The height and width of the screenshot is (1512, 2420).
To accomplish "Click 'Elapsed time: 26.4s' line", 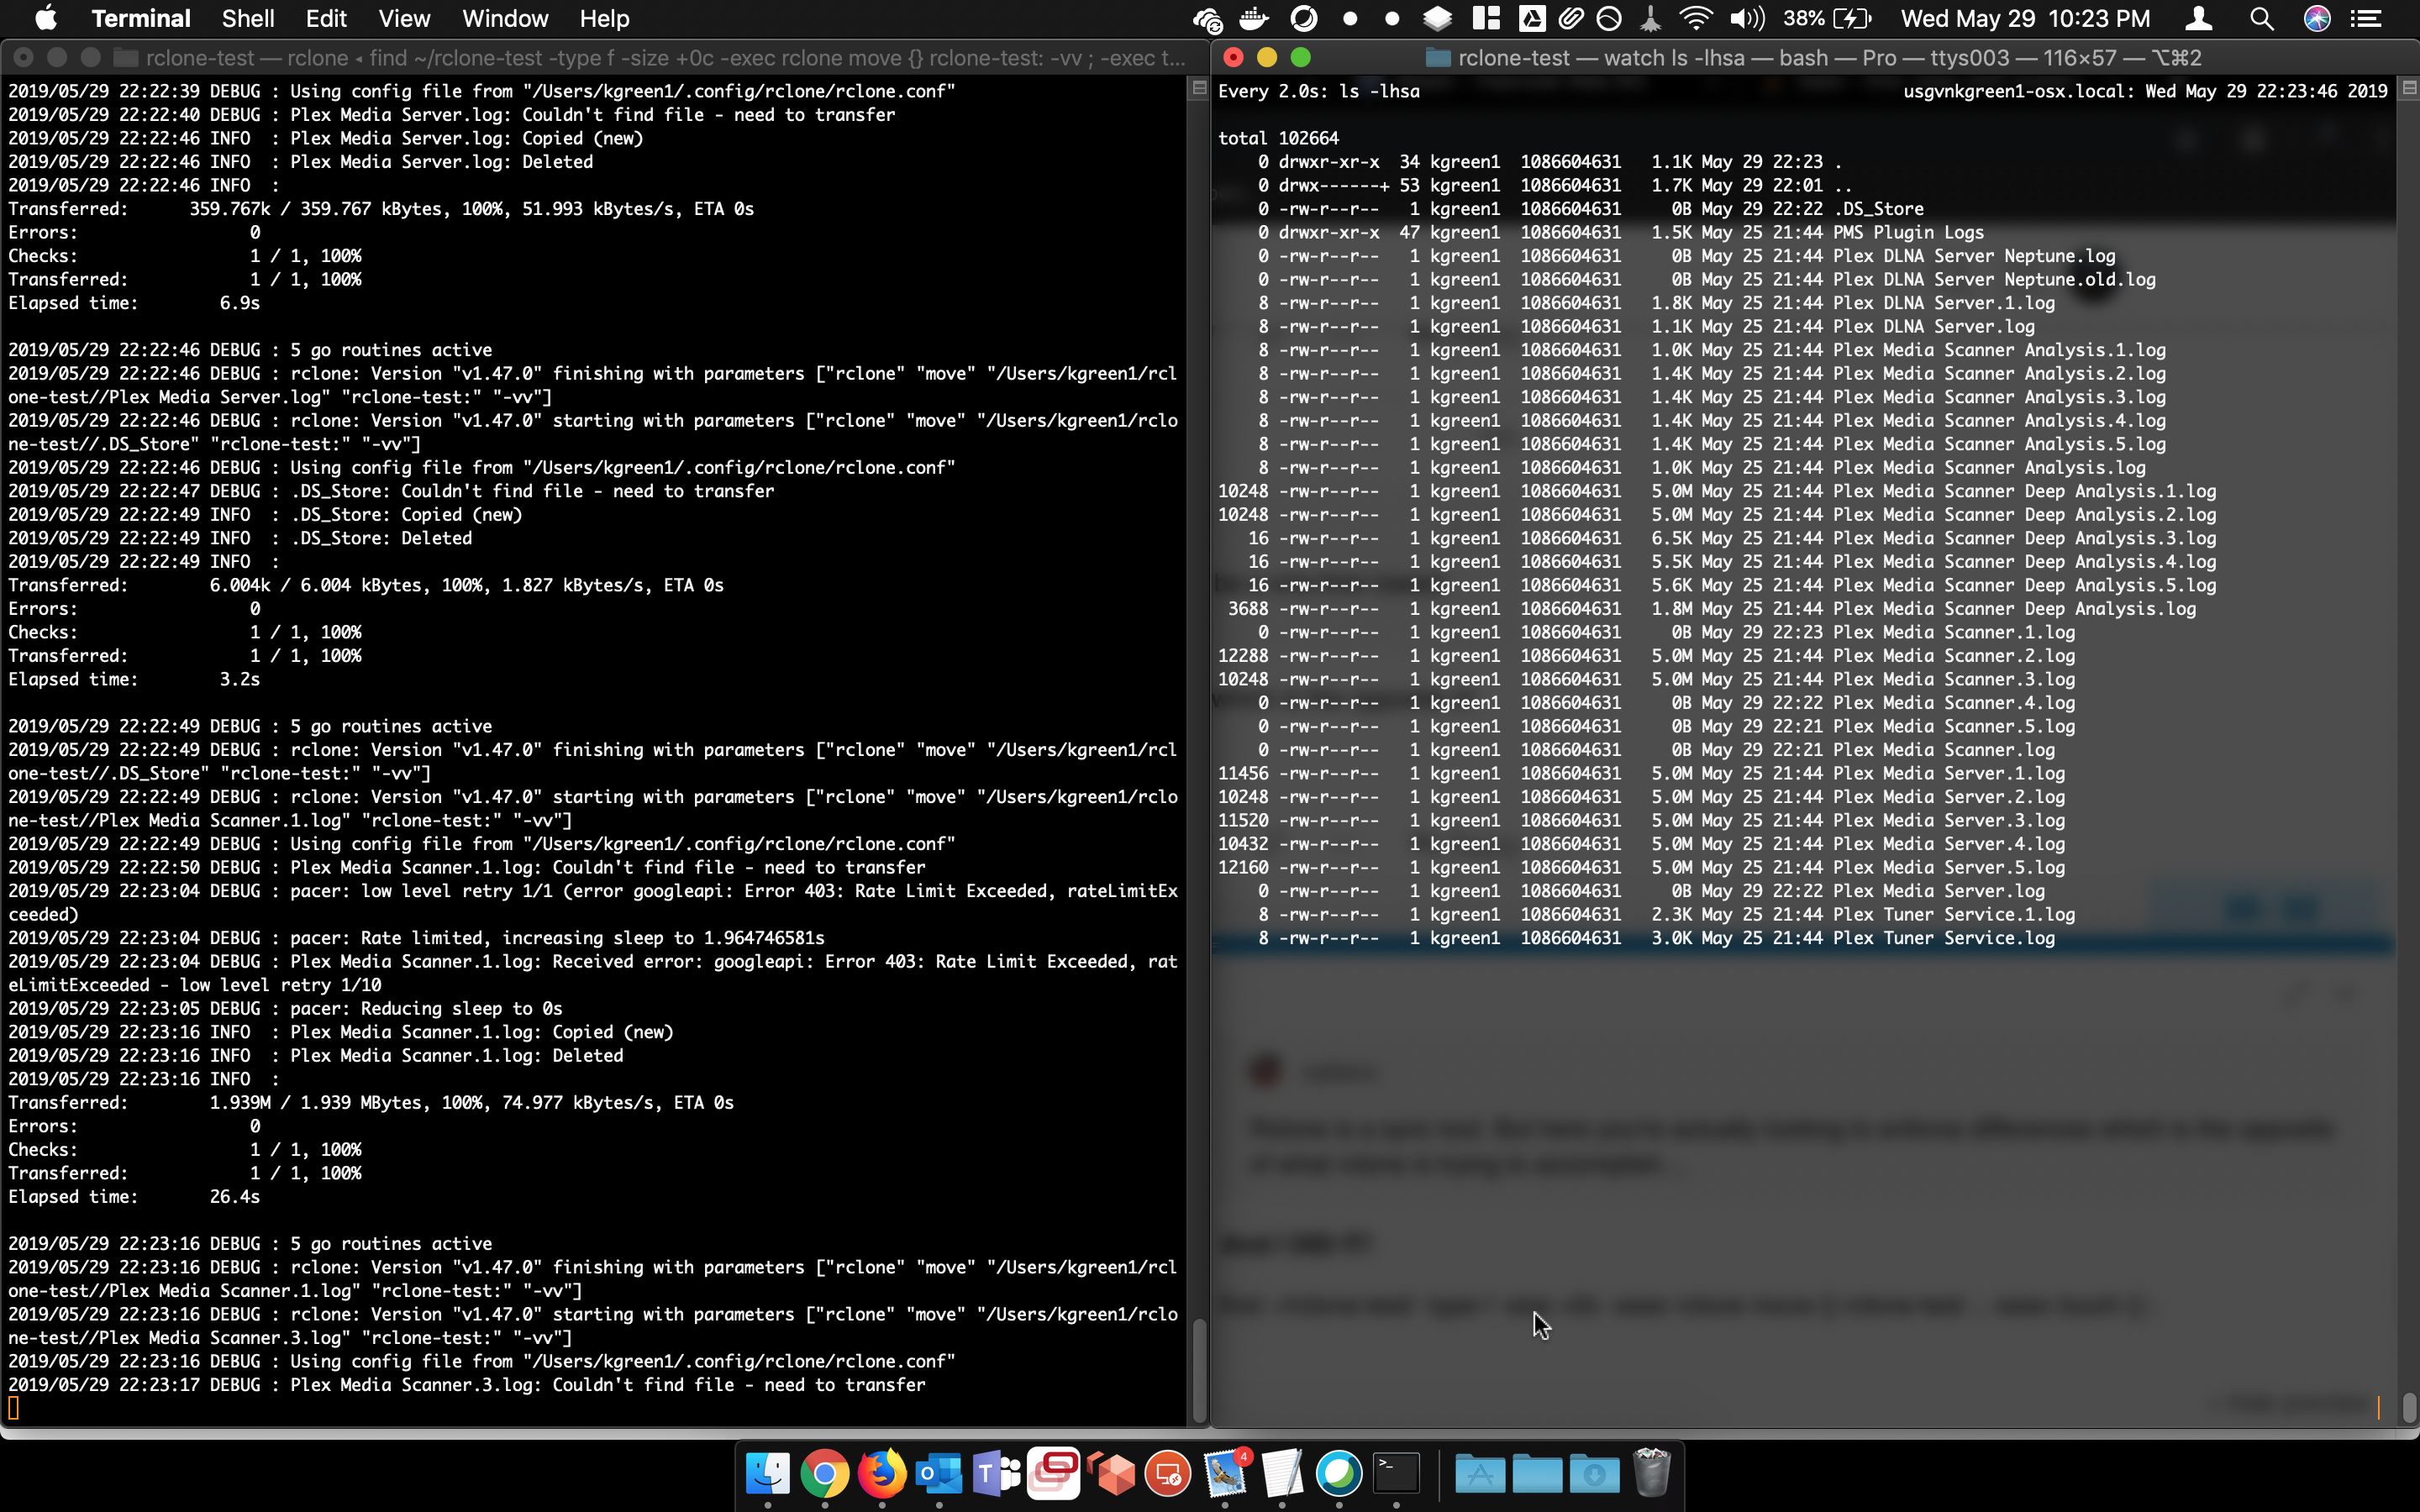I will click(x=134, y=1196).
